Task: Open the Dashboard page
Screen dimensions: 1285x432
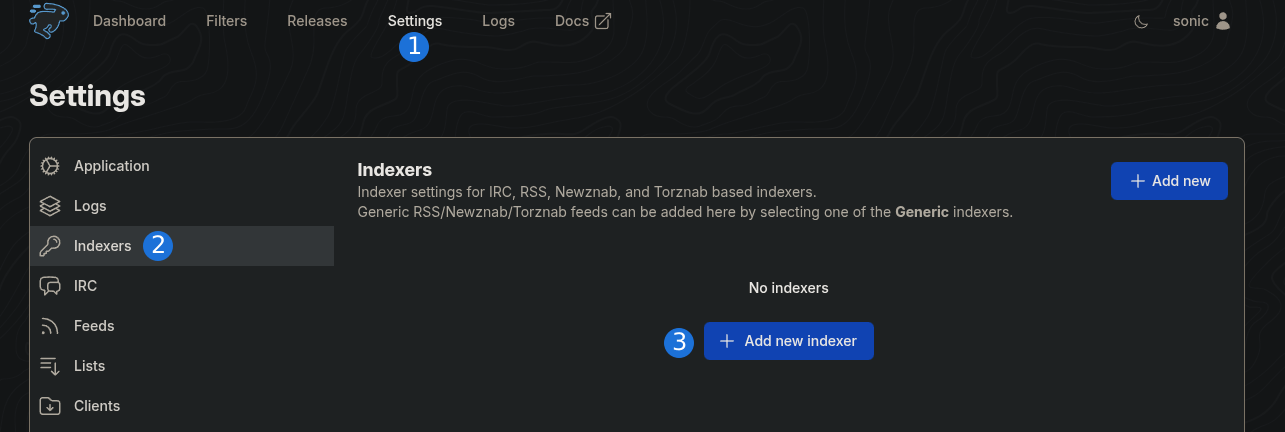Action: [129, 21]
